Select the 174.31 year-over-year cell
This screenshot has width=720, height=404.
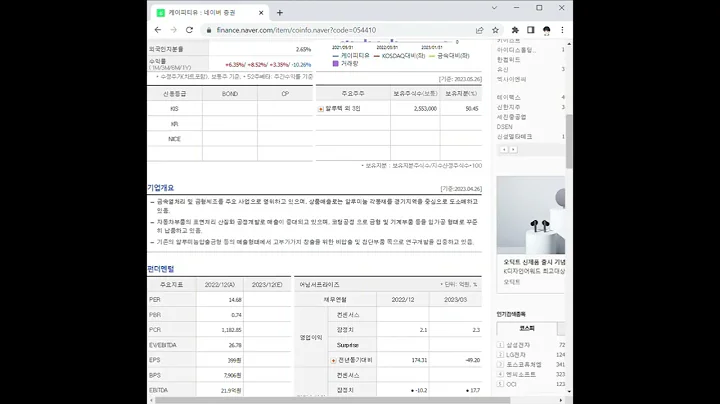[403, 360]
